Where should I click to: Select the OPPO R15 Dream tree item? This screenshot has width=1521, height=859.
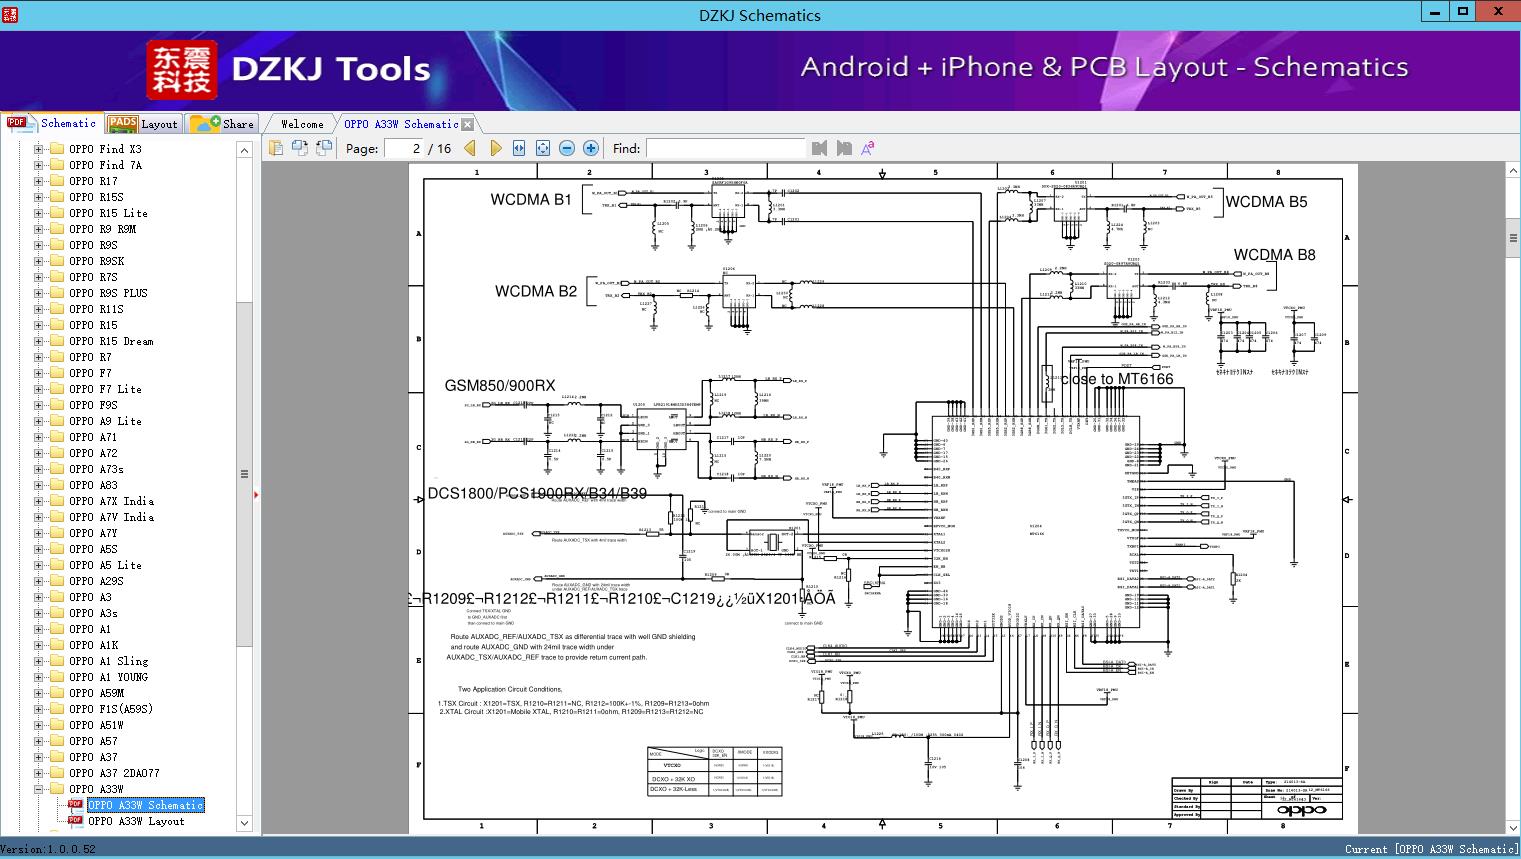point(111,341)
